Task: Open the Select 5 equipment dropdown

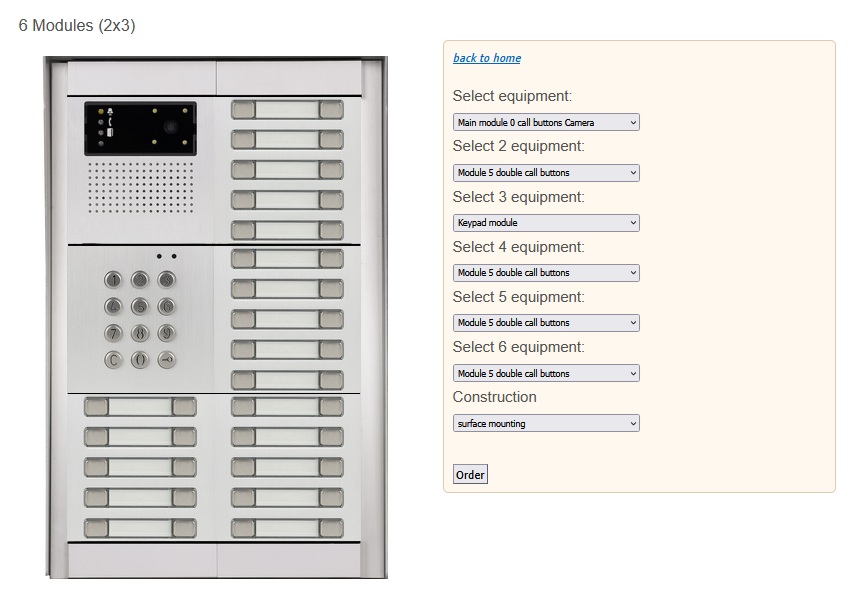Action: (x=545, y=323)
